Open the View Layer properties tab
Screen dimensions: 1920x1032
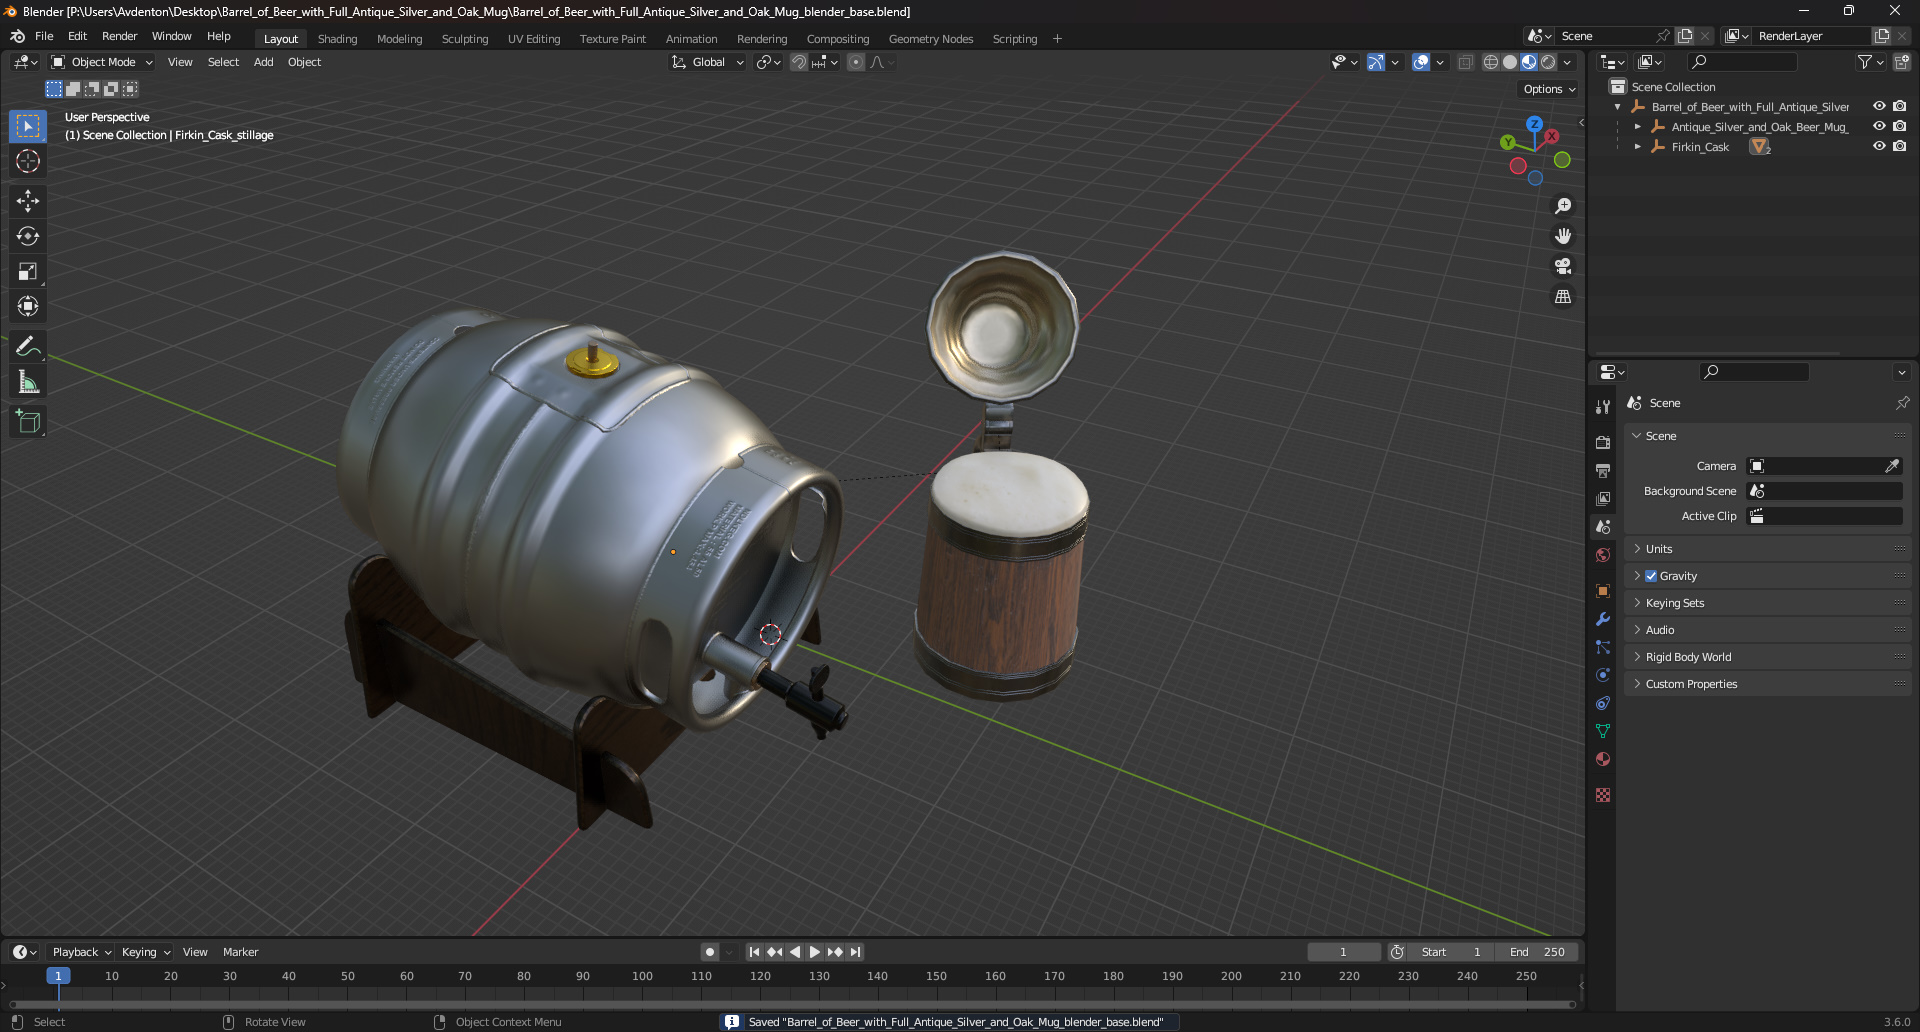pos(1603,498)
